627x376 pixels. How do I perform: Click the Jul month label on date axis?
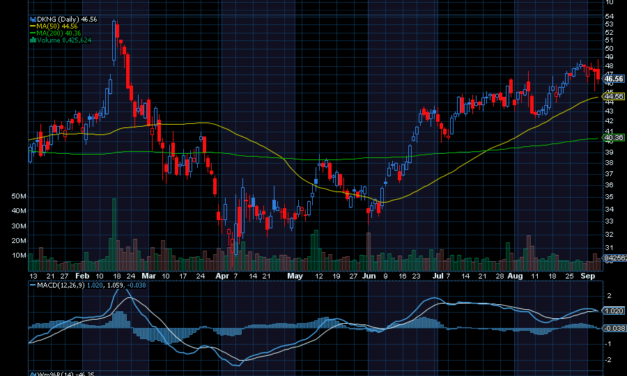coord(437,276)
